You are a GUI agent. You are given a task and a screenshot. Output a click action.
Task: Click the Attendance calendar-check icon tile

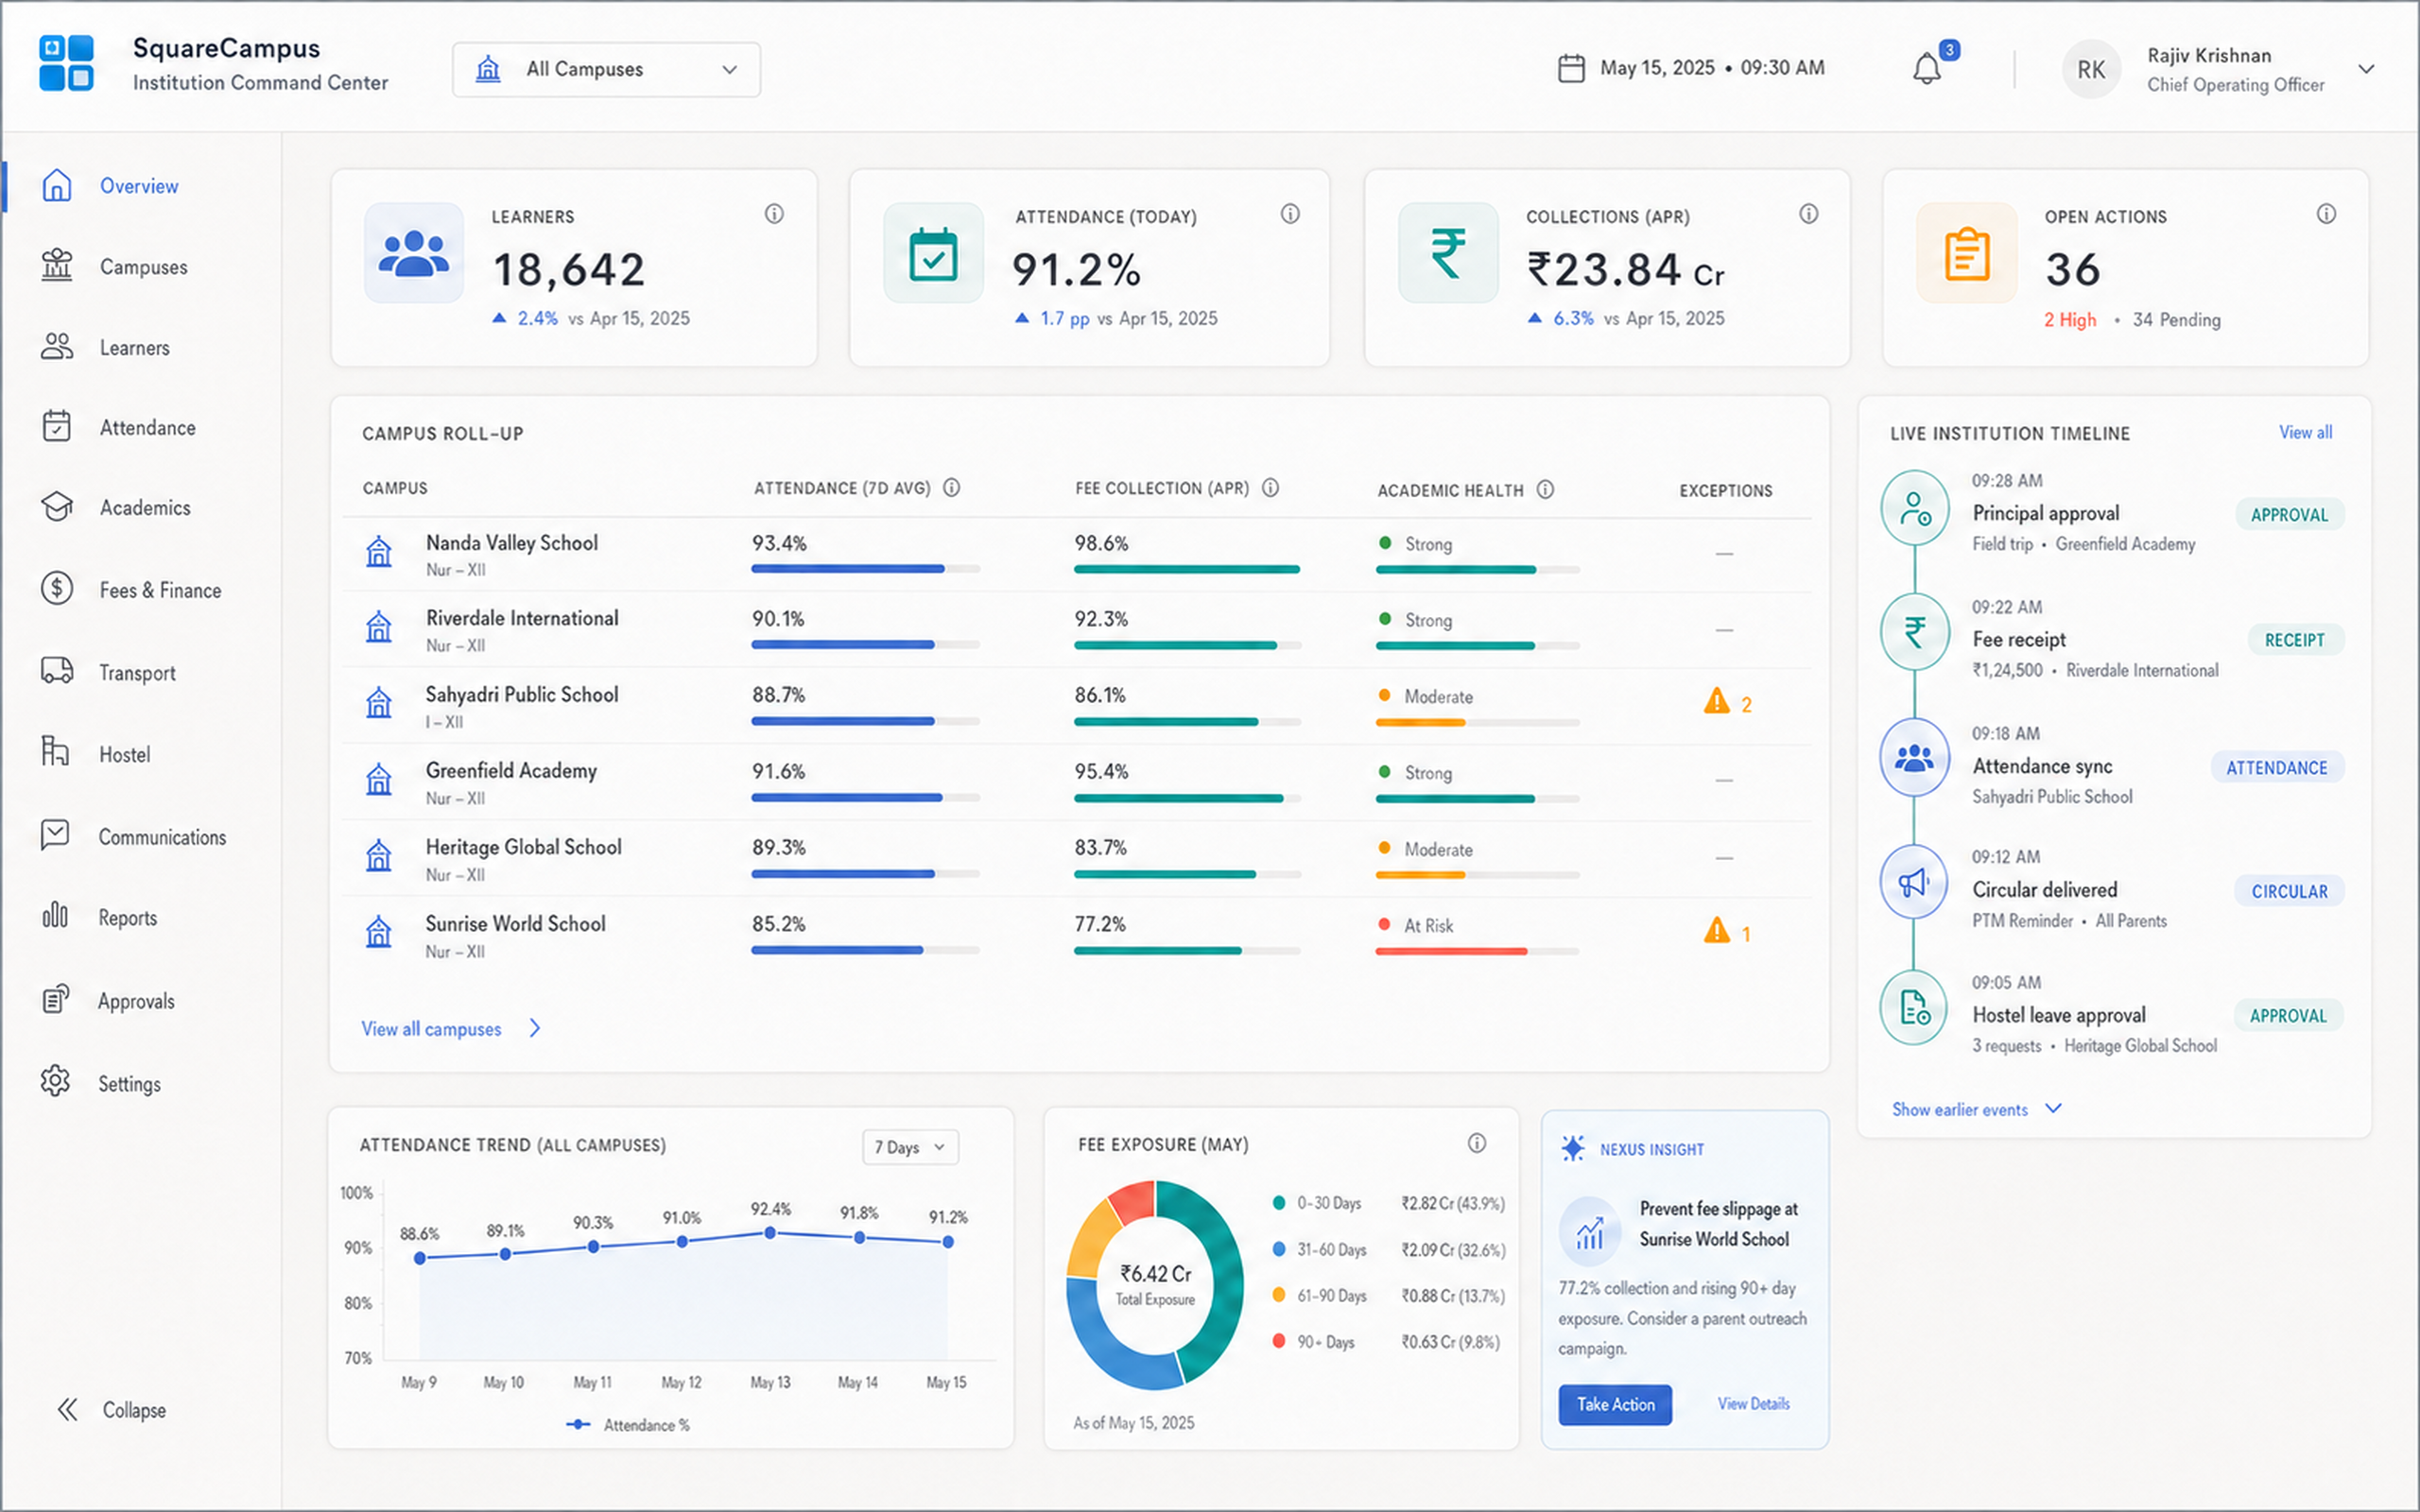933,253
